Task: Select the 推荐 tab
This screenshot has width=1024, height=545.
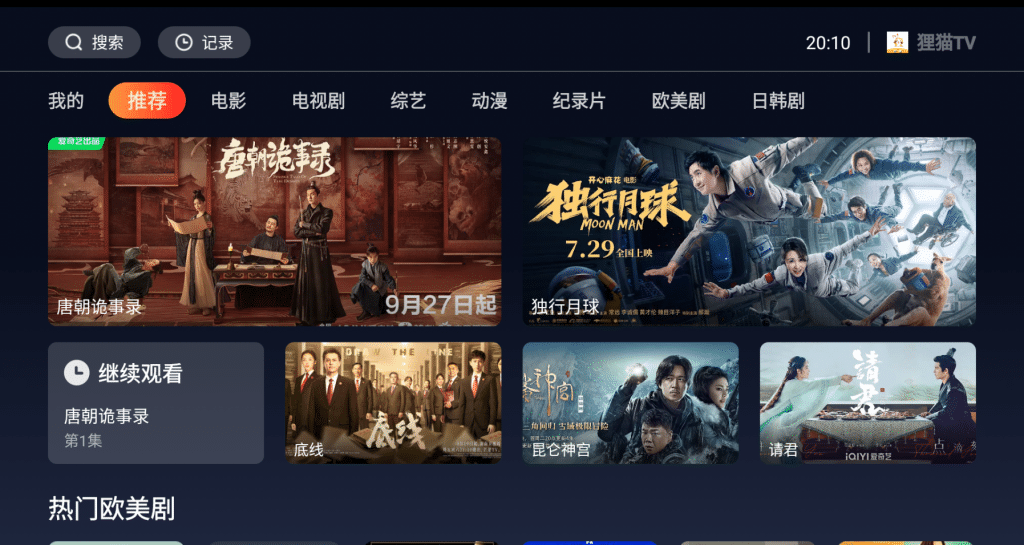Action: (x=147, y=101)
